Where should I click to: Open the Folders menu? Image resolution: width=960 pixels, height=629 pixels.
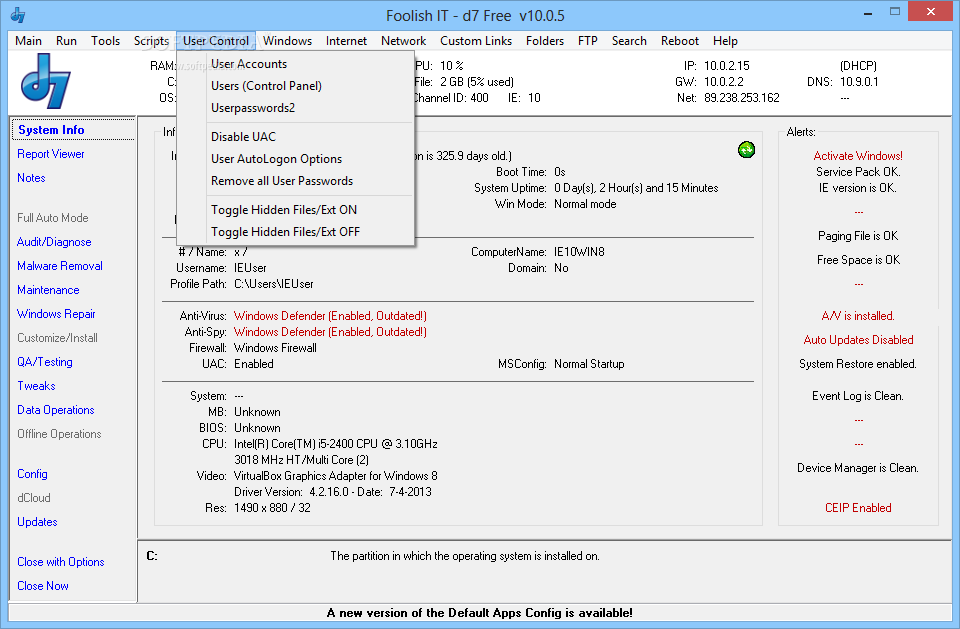pyautogui.click(x=544, y=41)
